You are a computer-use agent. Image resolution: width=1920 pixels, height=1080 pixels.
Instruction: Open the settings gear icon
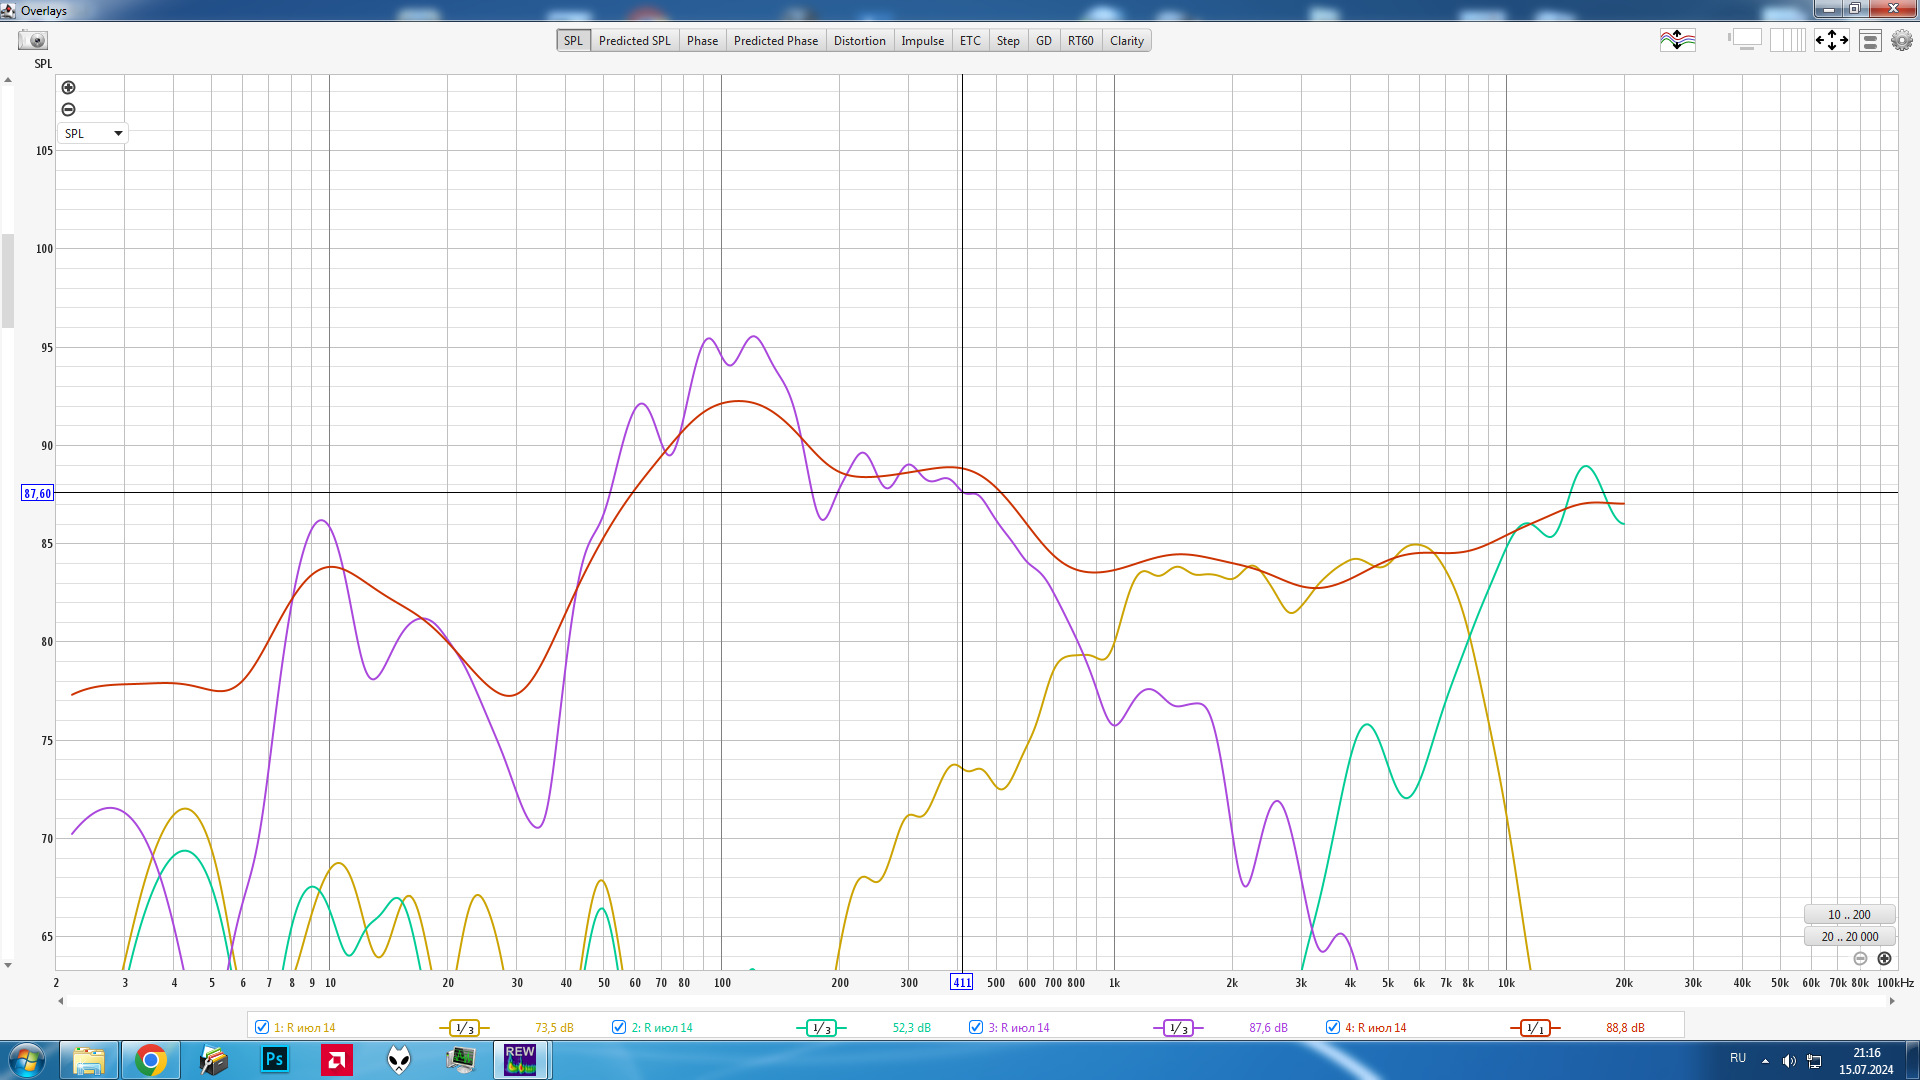point(1901,41)
